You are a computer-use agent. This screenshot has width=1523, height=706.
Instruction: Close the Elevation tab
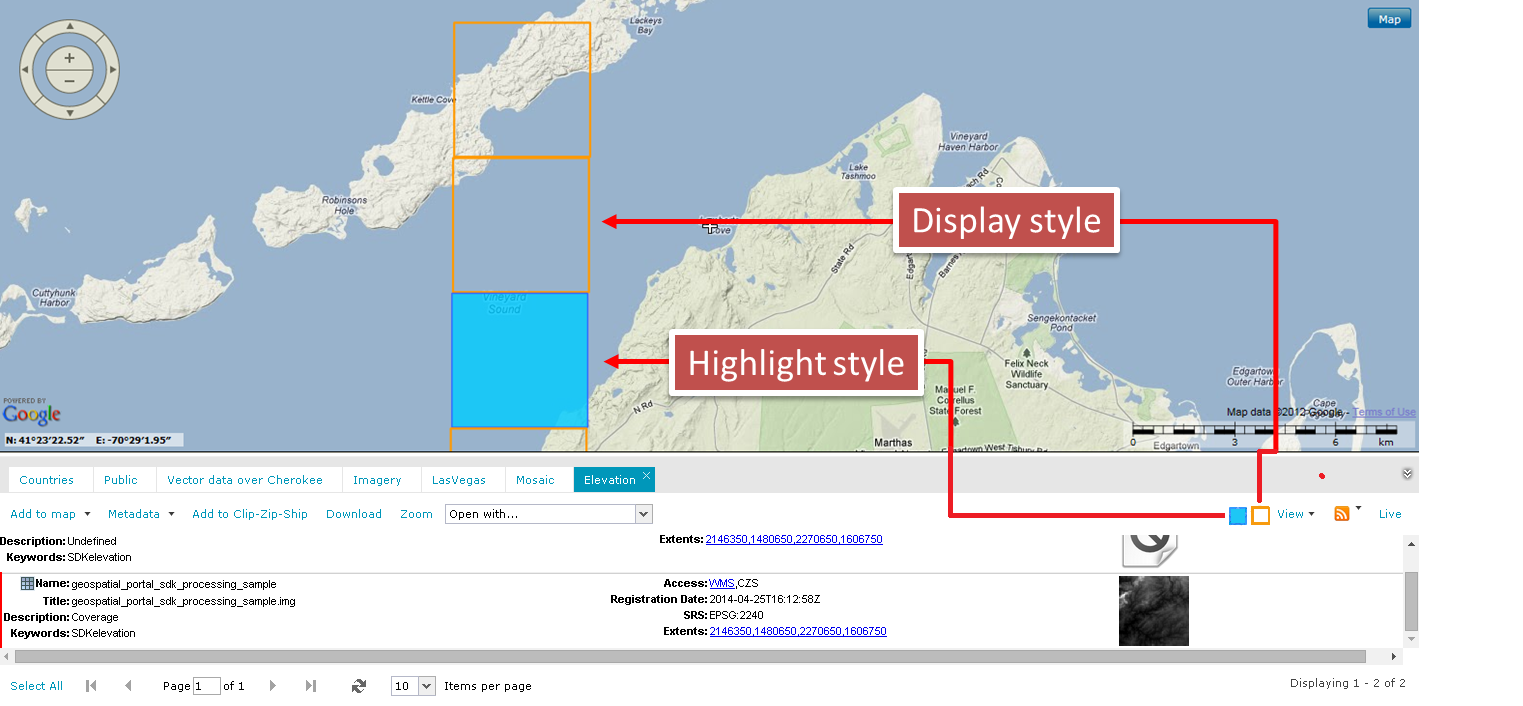click(647, 476)
